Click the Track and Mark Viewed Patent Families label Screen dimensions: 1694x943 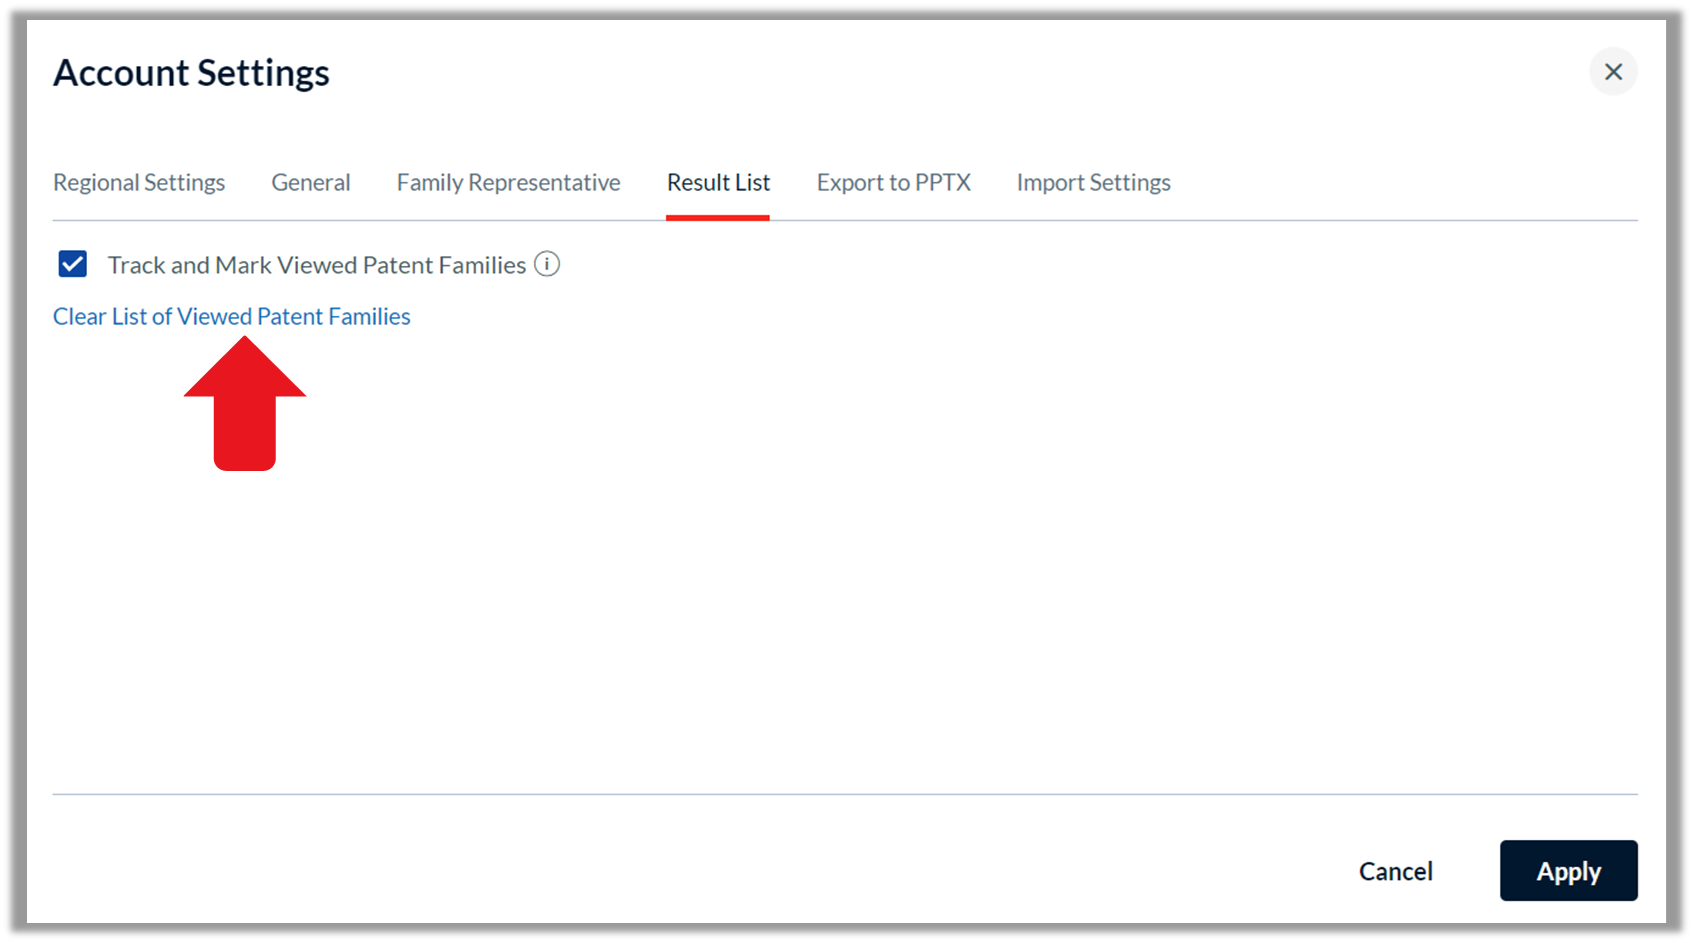[x=317, y=265]
